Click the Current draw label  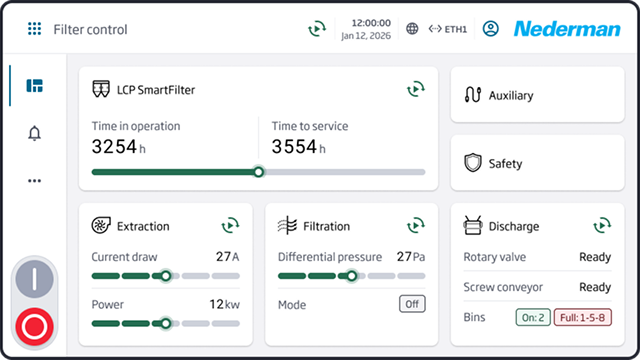pos(124,257)
